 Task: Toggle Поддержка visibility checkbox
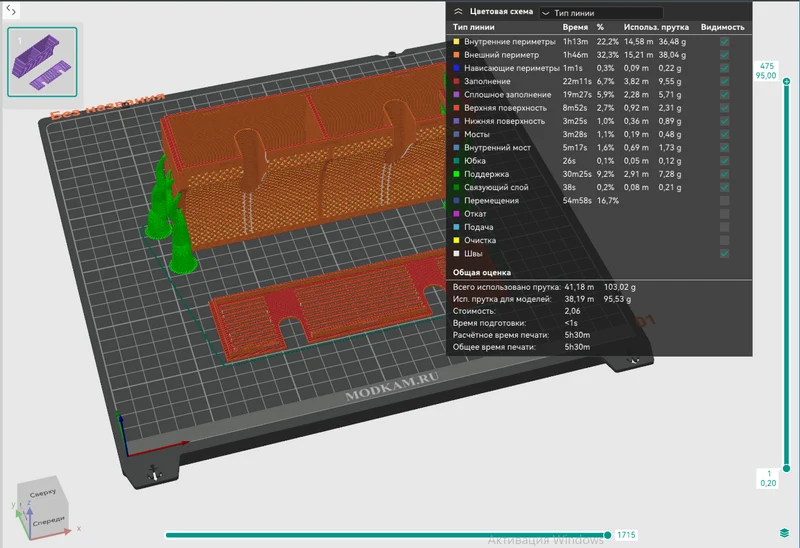(724, 174)
